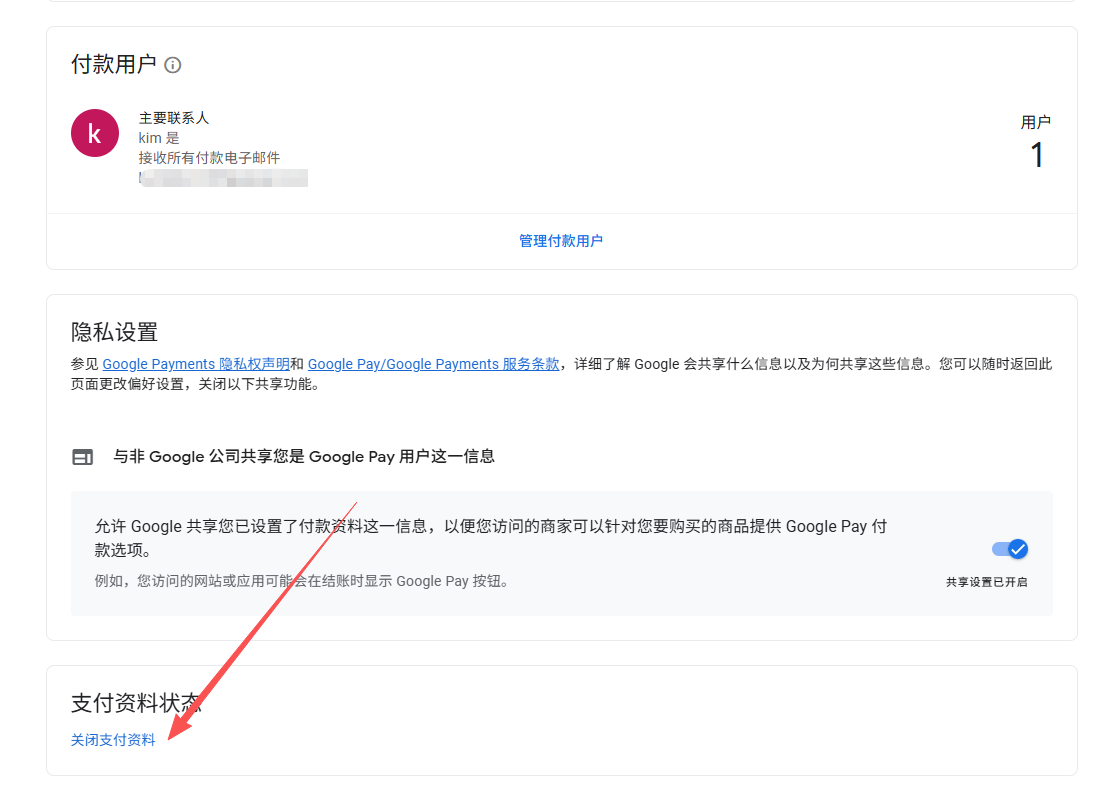This screenshot has width=1118, height=806.
Task: Click the 共享设置已开启 status label
Action: 986,582
